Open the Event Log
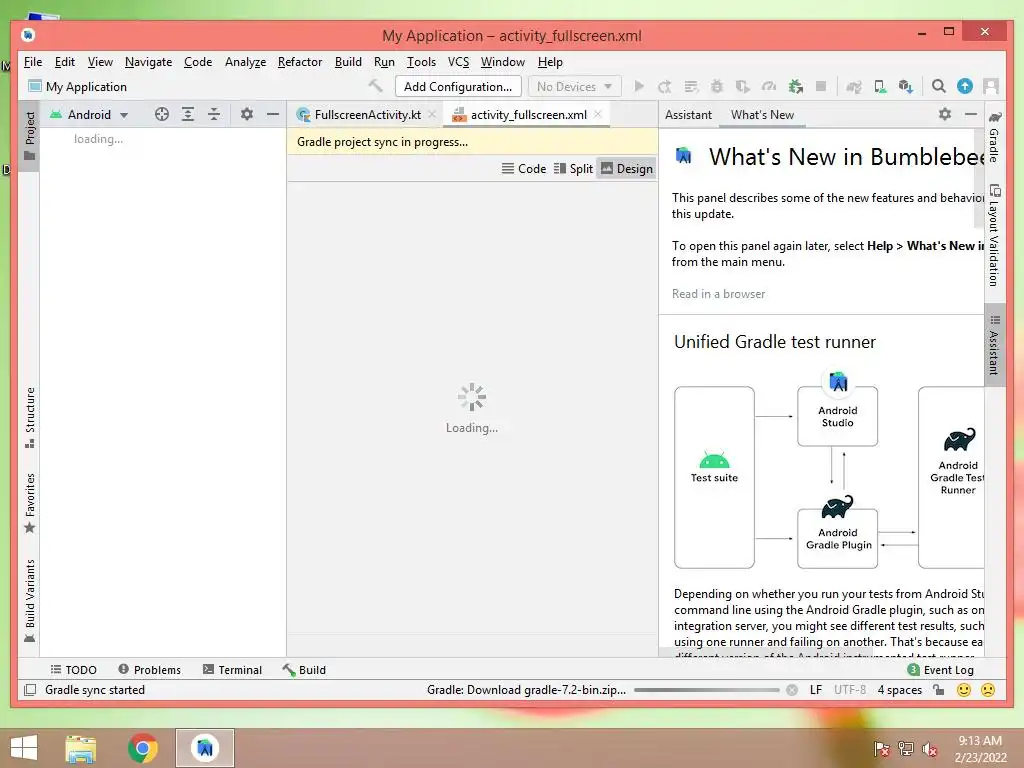 [x=940, y=669]
